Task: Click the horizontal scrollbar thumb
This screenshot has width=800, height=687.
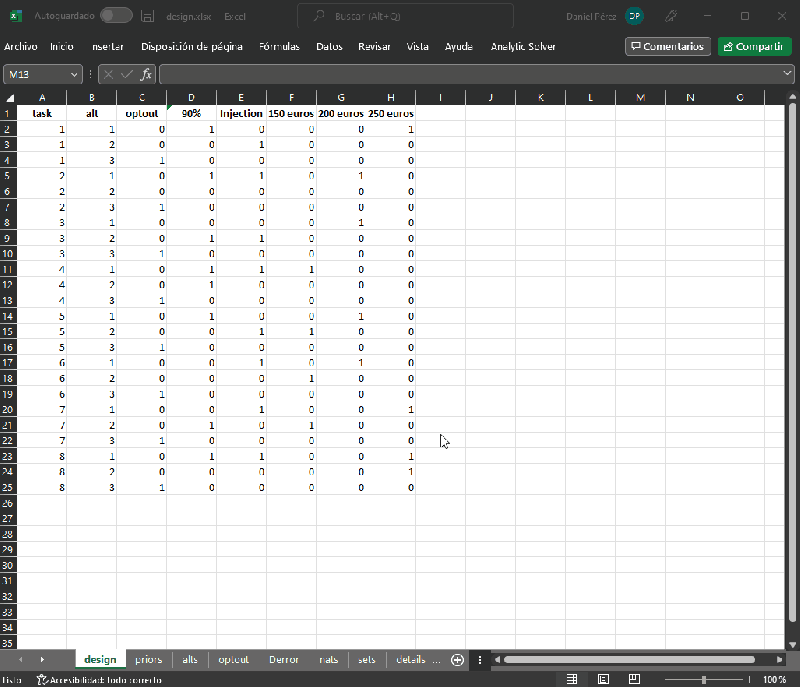Action: (629, 659)
